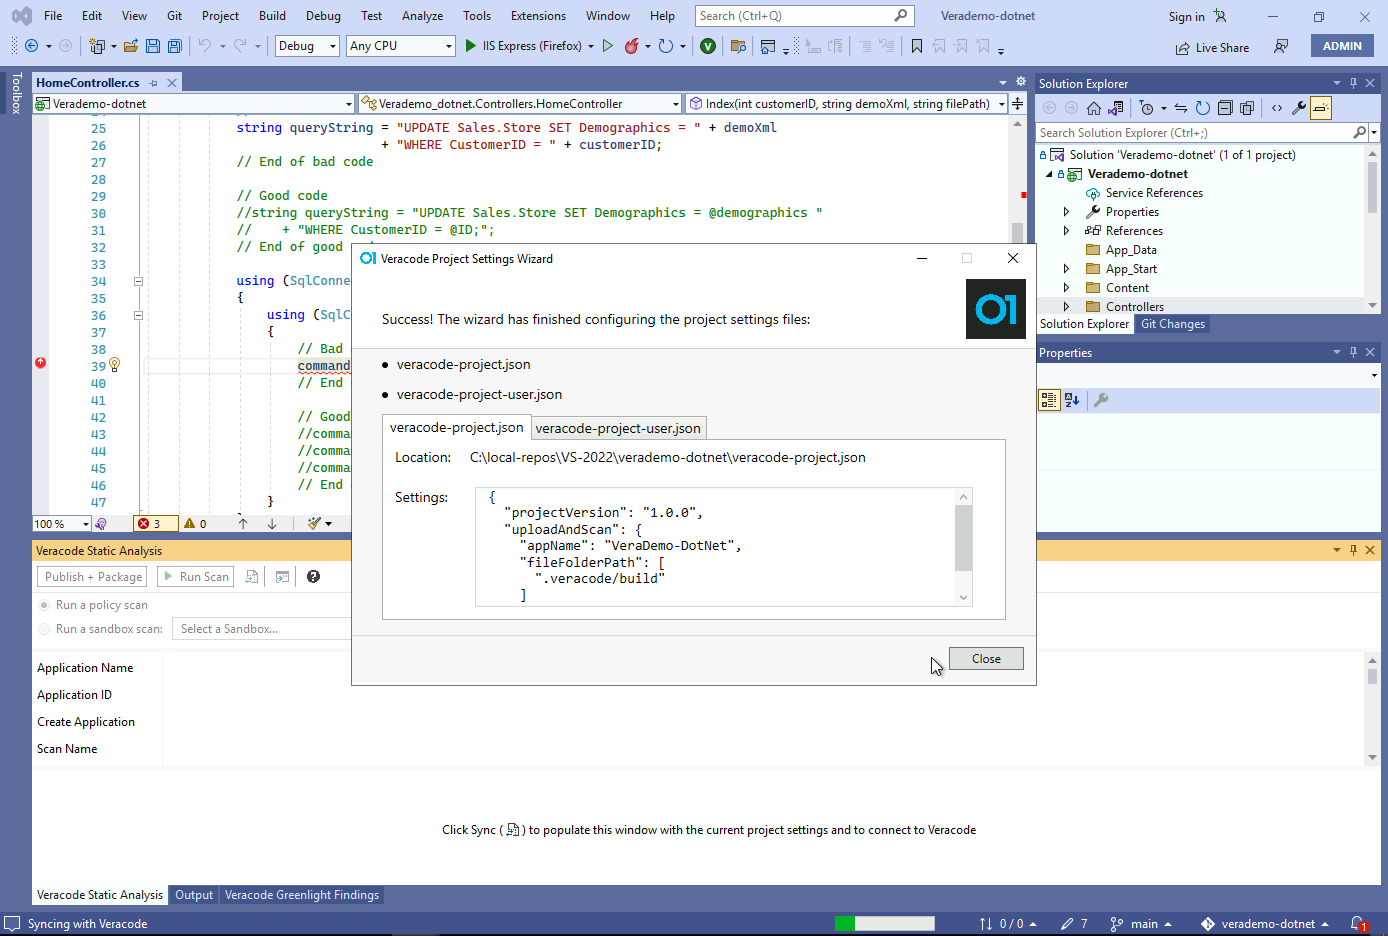Click Sync with Active Document arrows icon
1388x936 pixels.
pos(1181,108)
